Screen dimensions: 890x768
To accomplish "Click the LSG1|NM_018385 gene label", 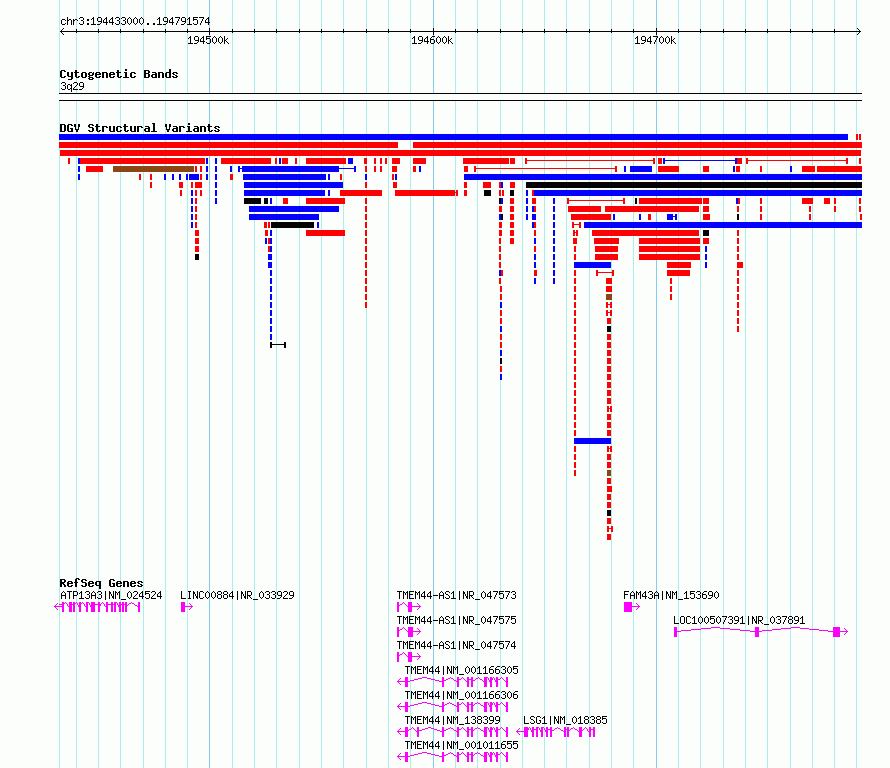I will pyautogui.click(x=565, y=720).
